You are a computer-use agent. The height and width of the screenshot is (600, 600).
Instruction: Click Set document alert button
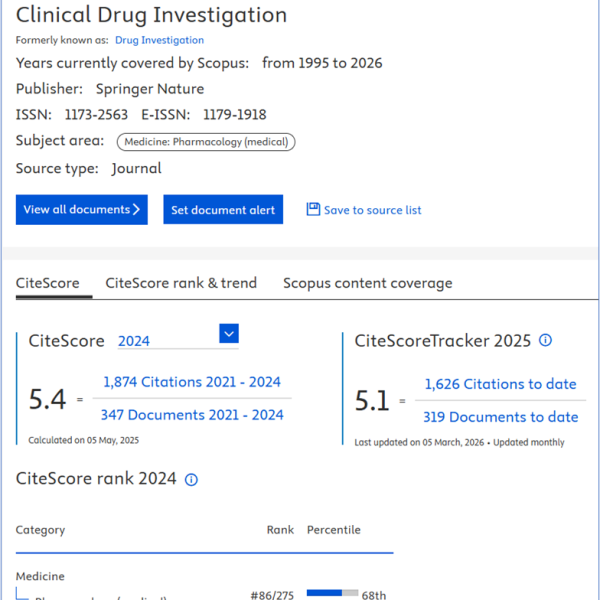[x=223, y=210]
